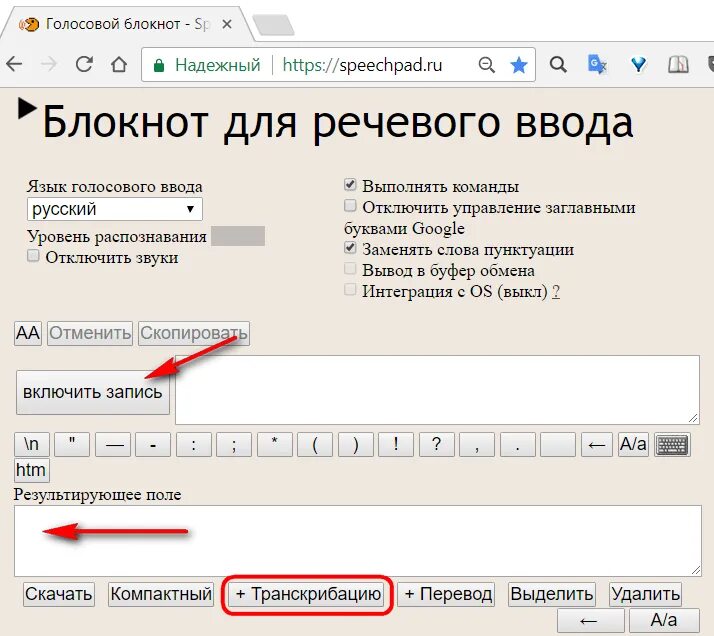The width and height of the screenshot is (714, 636).
Task: Bookmark the page with the star icon
Action: click(518, 65)
